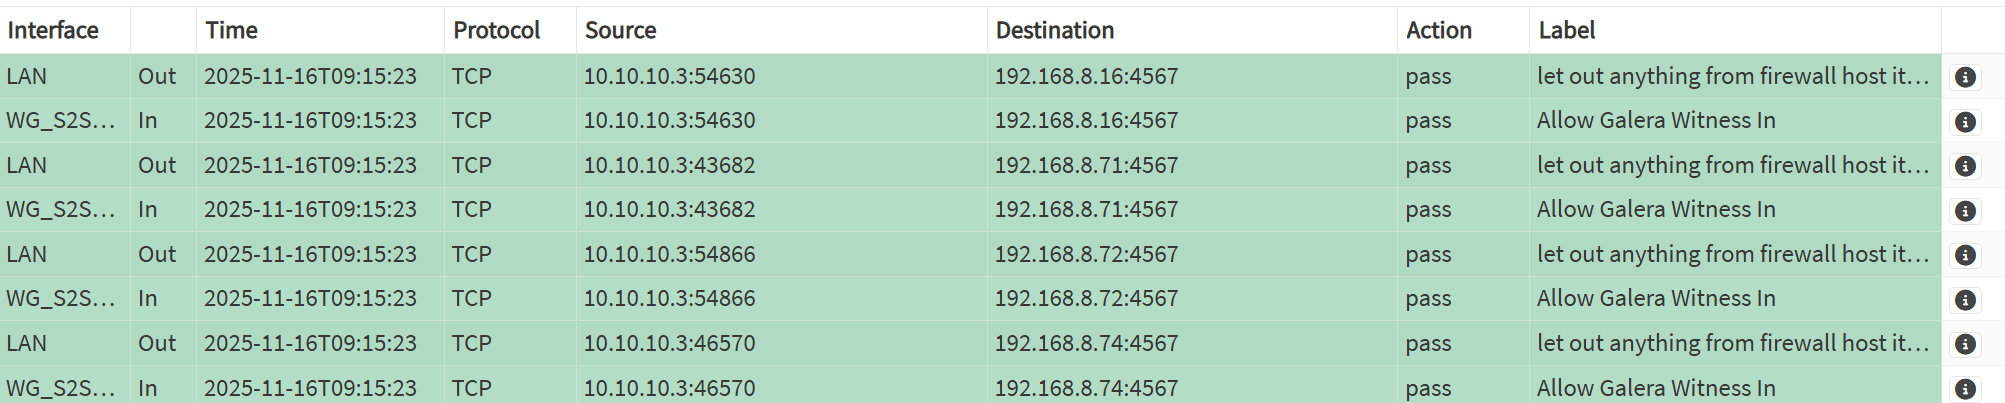Screen dimensions: 2005x403
Task: Click info icon for WG_S2S row to 192.168.8.71
Action: tap(1965, 211)
